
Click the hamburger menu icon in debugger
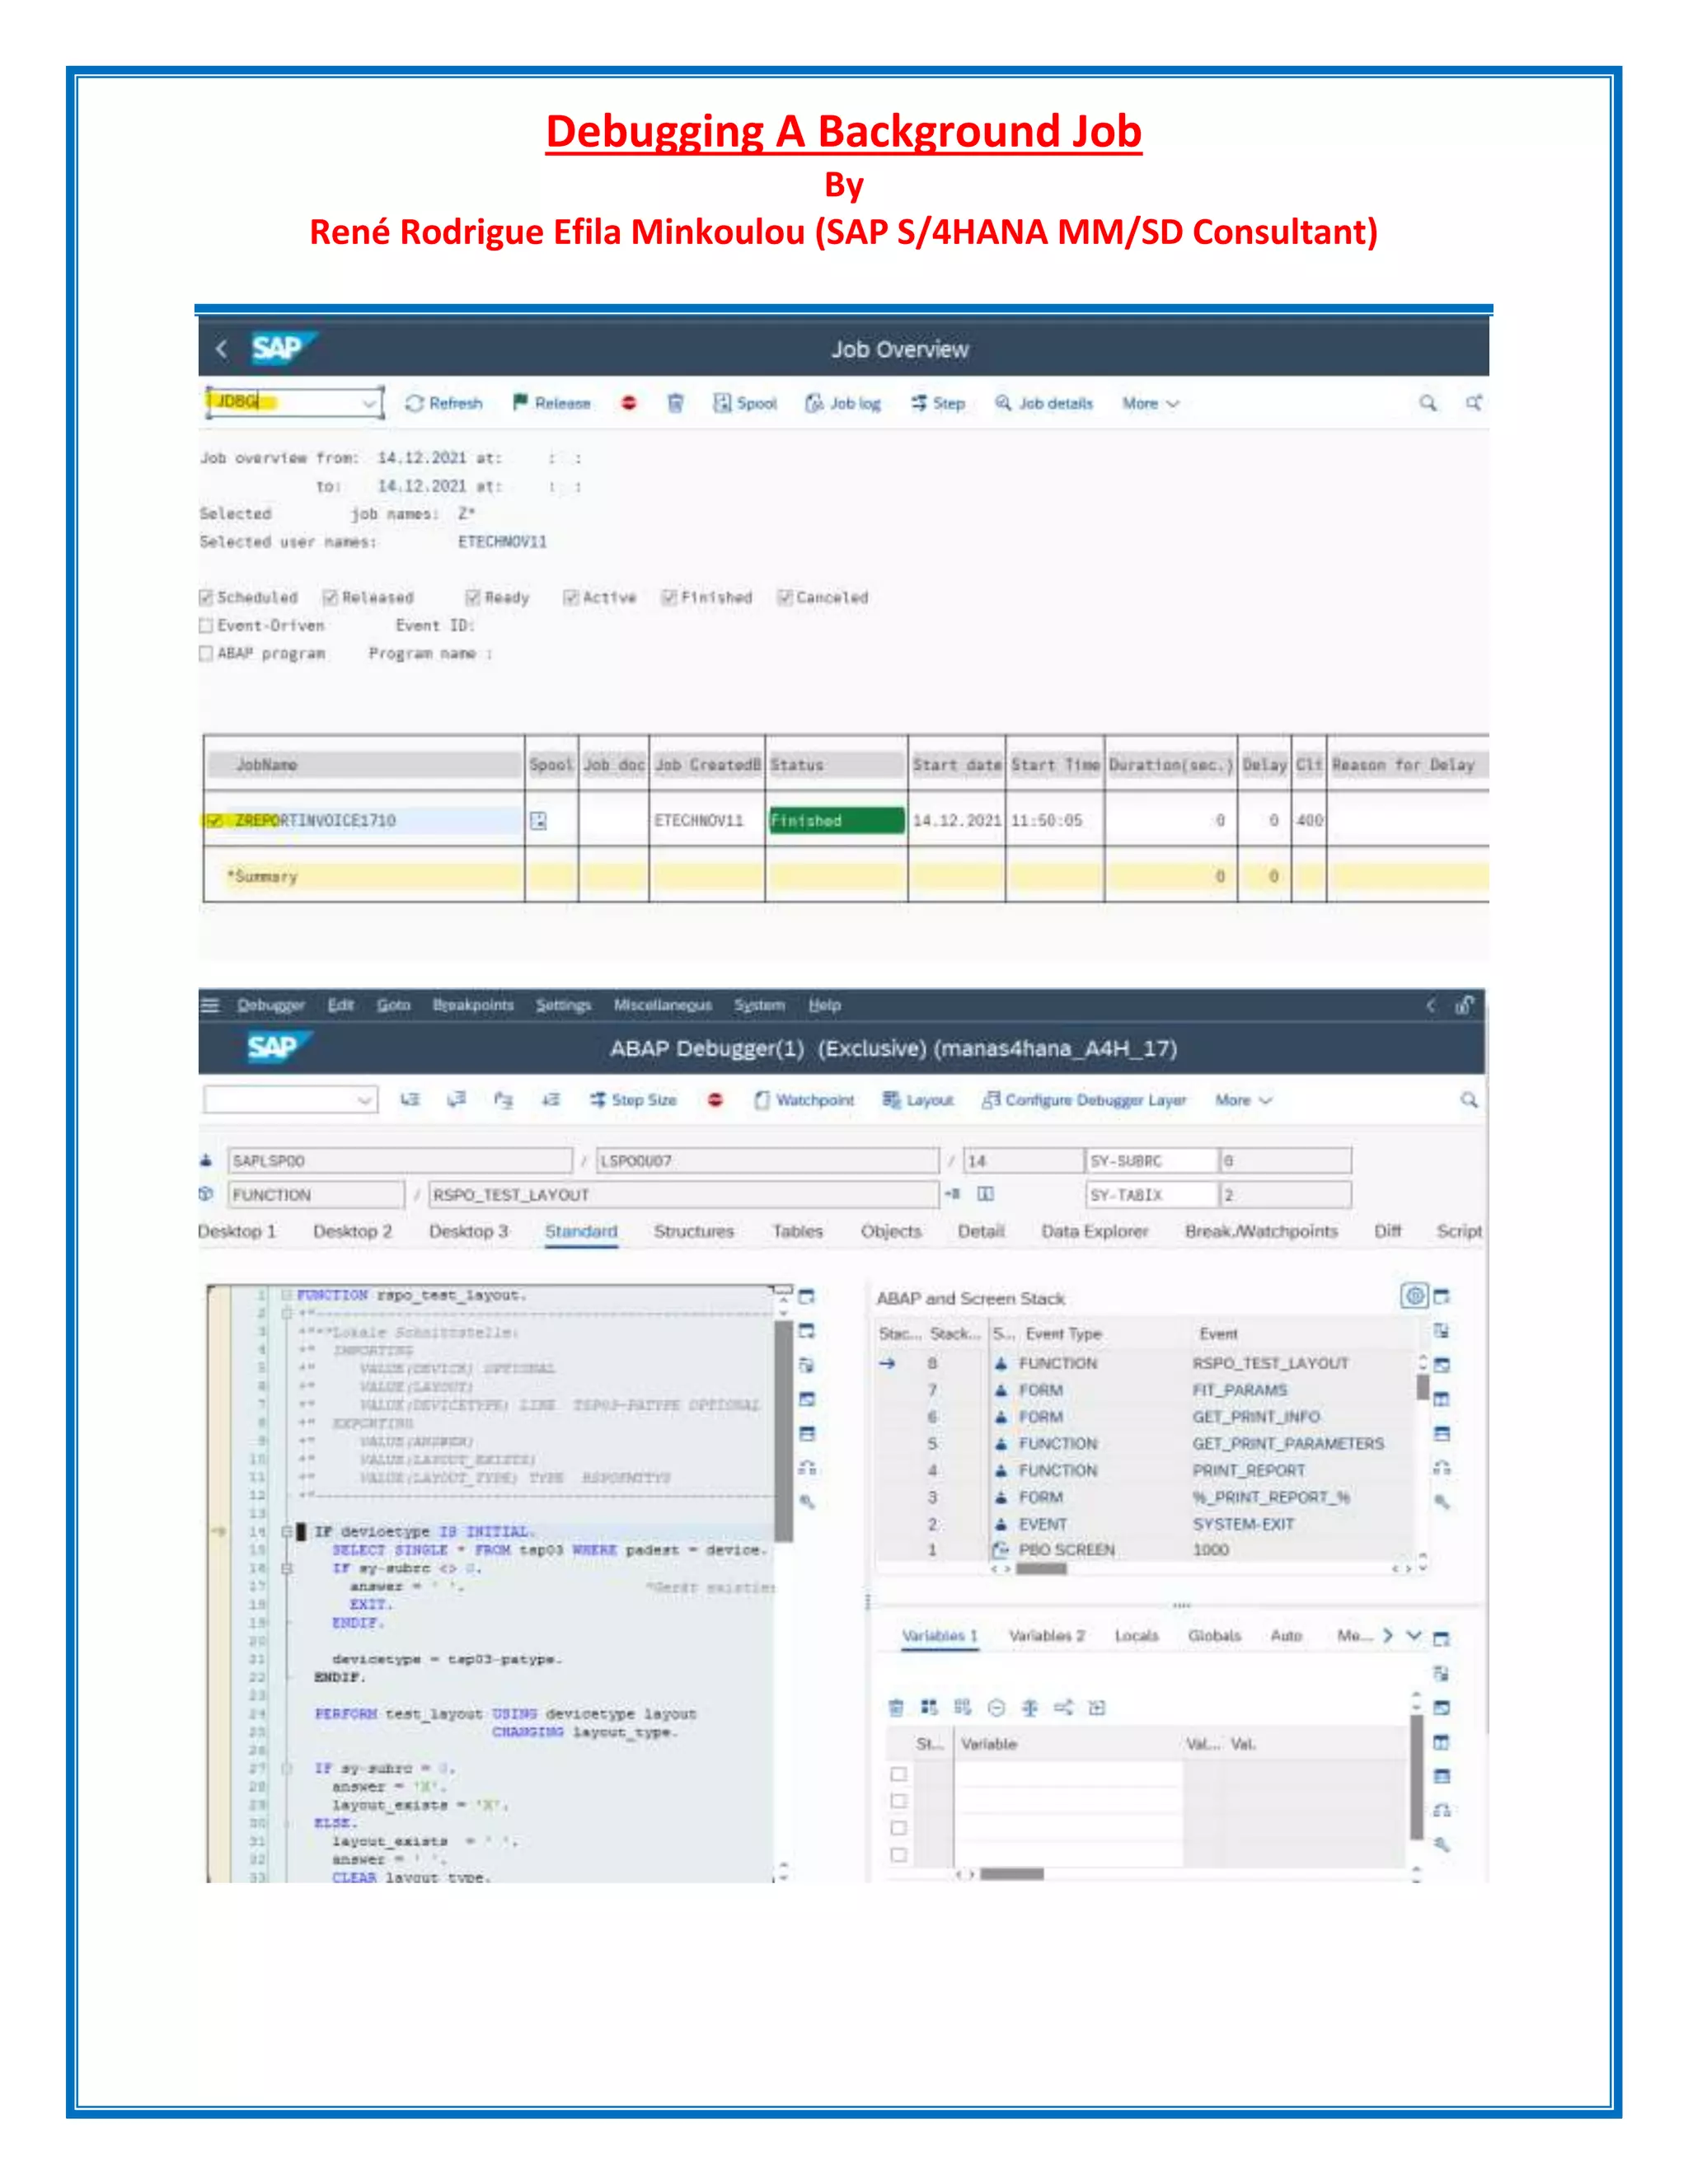coord(210,1005)
